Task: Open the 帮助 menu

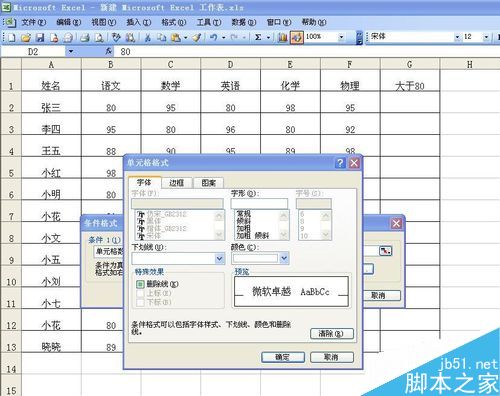Action: coord(314,22)
